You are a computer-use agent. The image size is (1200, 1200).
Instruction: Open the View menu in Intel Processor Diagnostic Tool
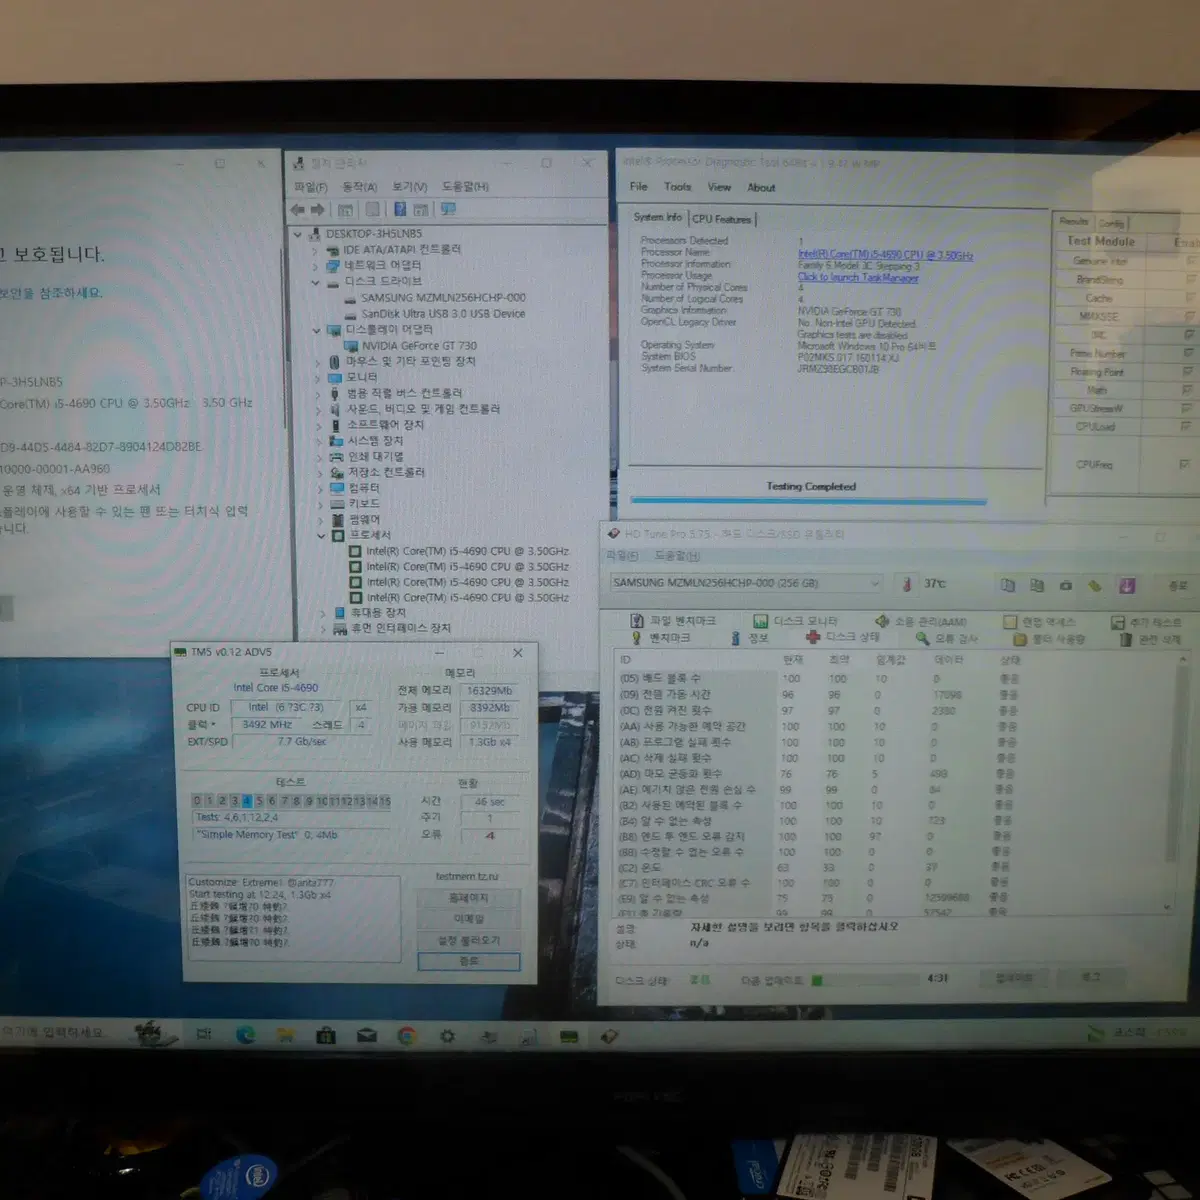point(719,187)
